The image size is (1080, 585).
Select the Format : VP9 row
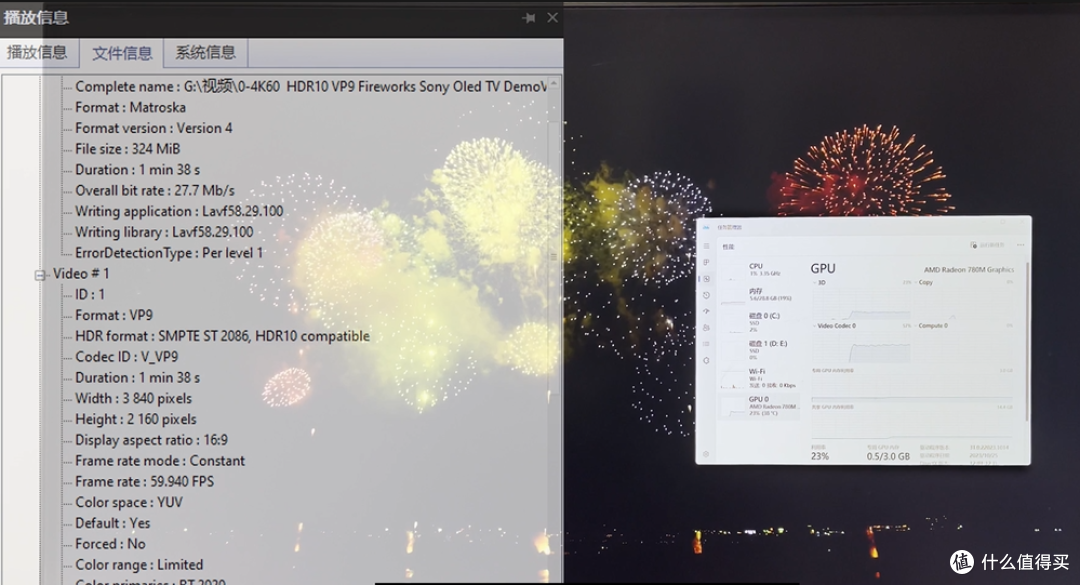pyautogui.click(x=114, y=315)
